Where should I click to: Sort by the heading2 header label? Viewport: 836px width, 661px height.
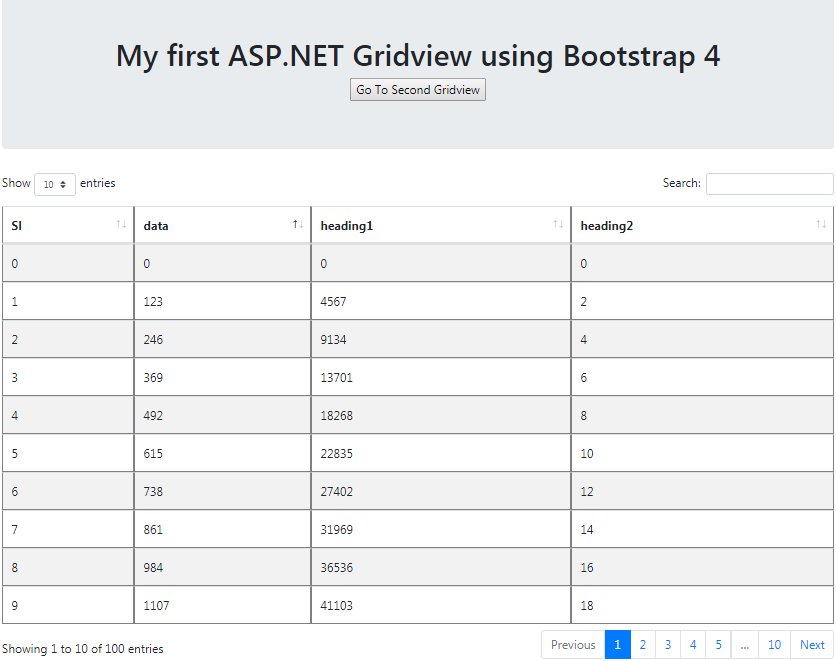tap(607, 225)
